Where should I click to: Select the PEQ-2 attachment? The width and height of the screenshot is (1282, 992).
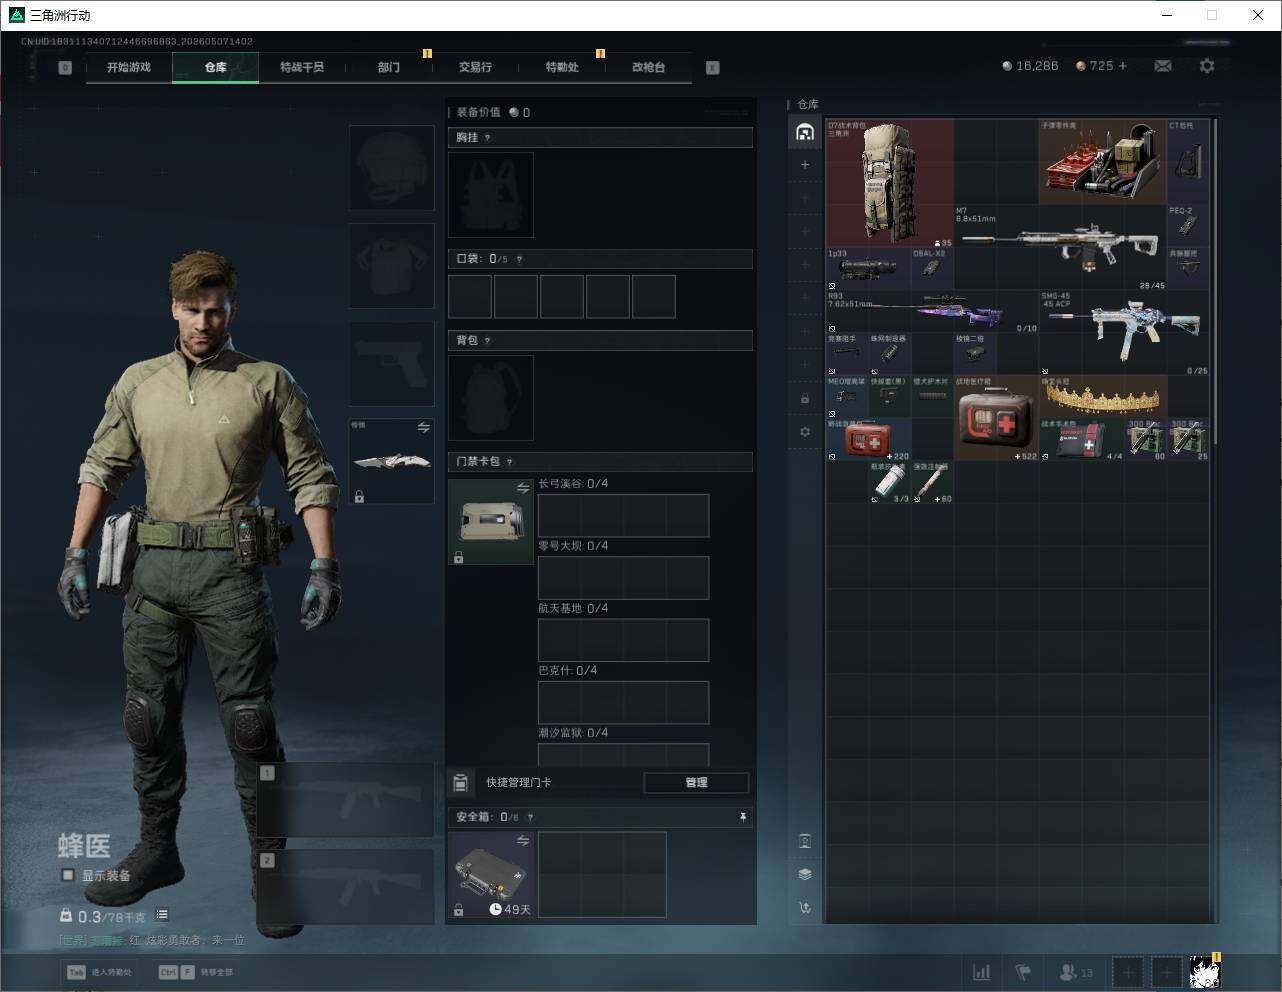coord(1188,226)
